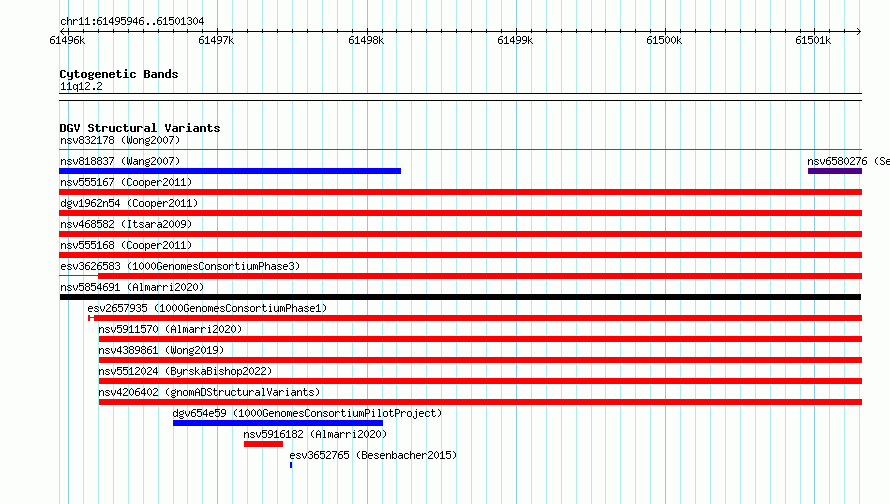Click the 61498k ruler tick label
Image resolution: width=890 pixels, height=504 pixels.
[x=366, y=40]
